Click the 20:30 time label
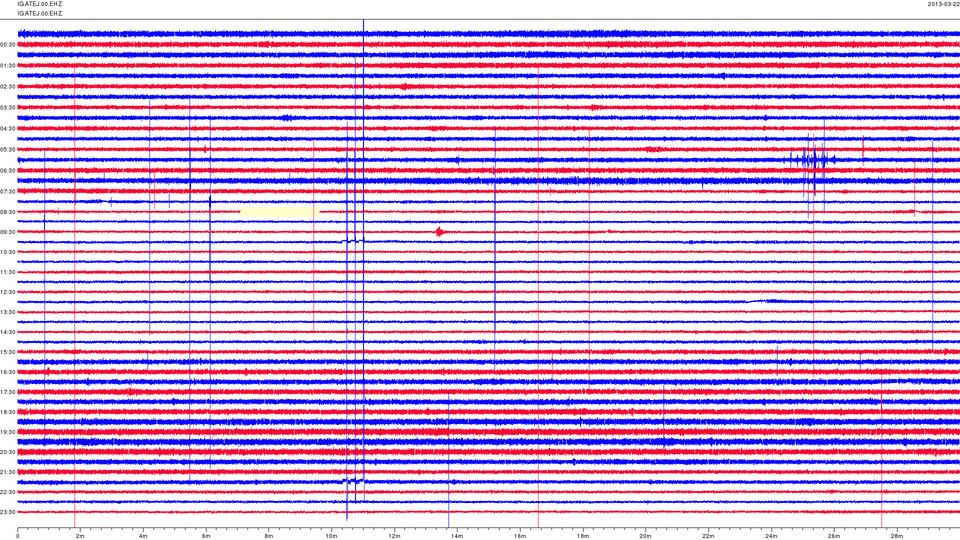This screenshot has width=960, height=540. [8, 452]
